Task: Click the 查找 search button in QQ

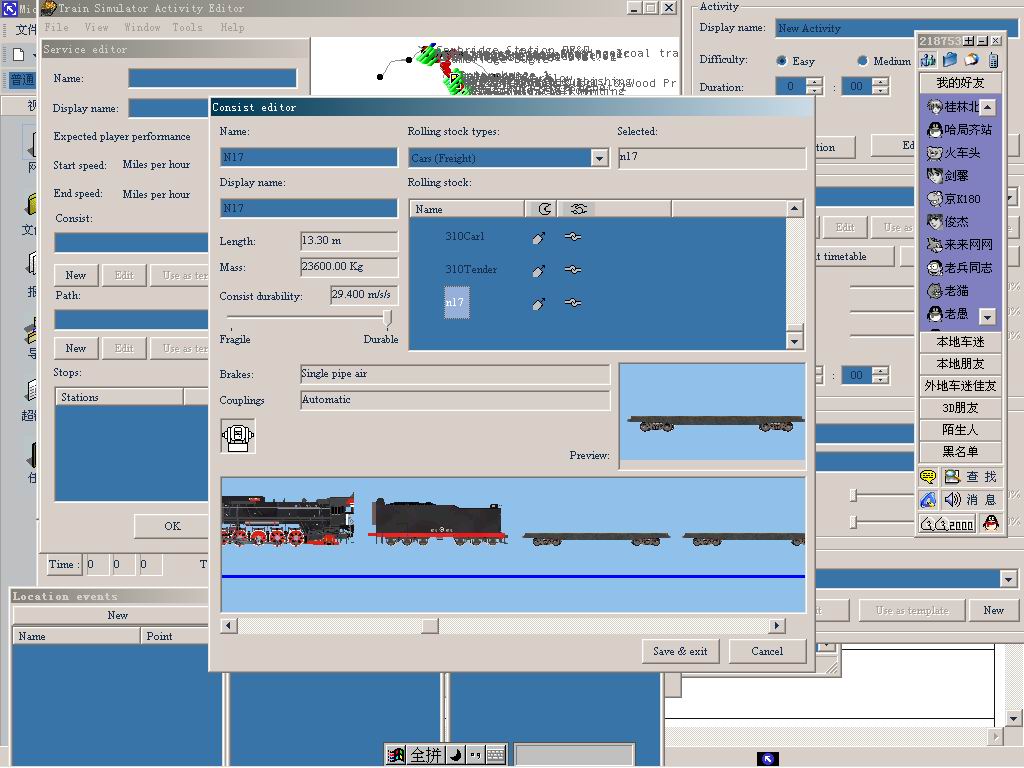Action: pos(971,477)
